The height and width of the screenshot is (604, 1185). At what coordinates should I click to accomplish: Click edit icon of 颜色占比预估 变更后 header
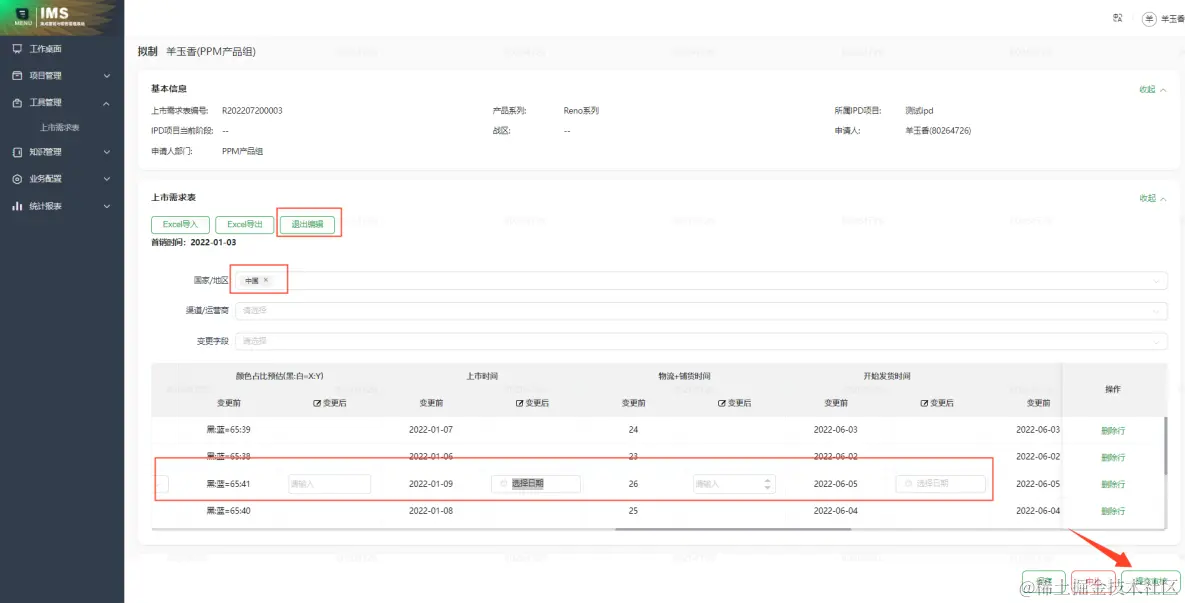[x=317, y=404]
